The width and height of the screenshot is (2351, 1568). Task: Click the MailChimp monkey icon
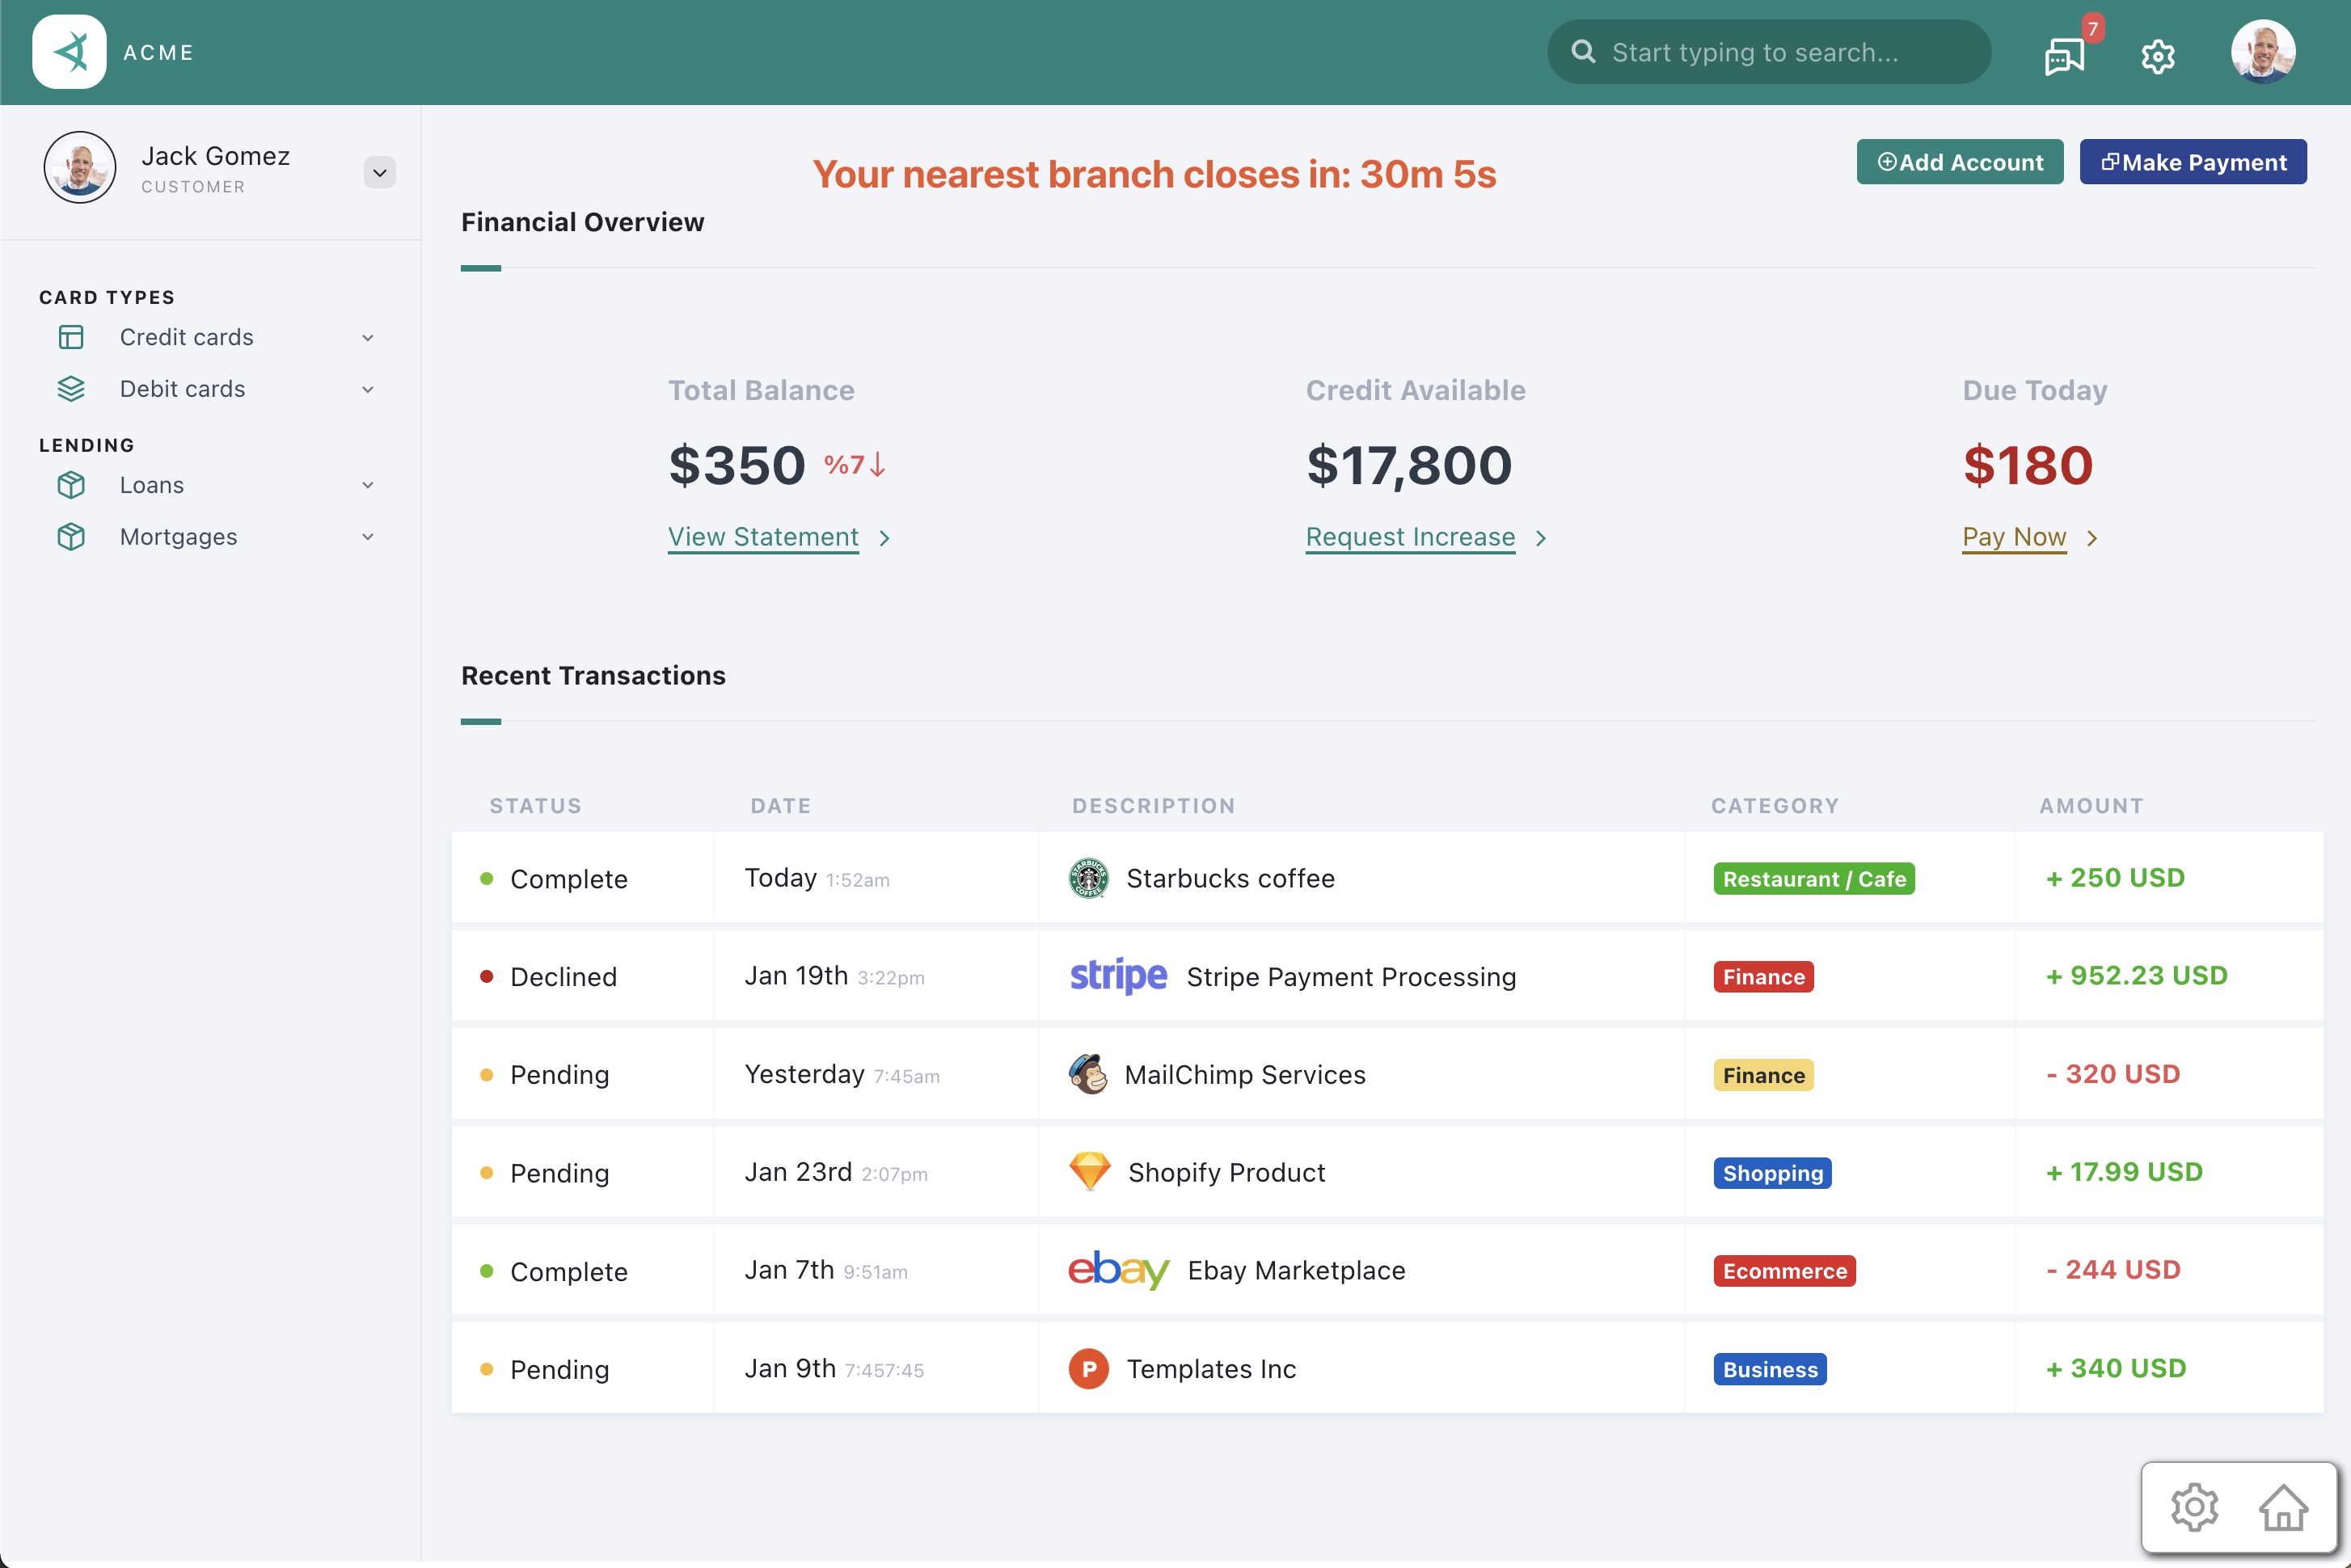point(1088,1074)
